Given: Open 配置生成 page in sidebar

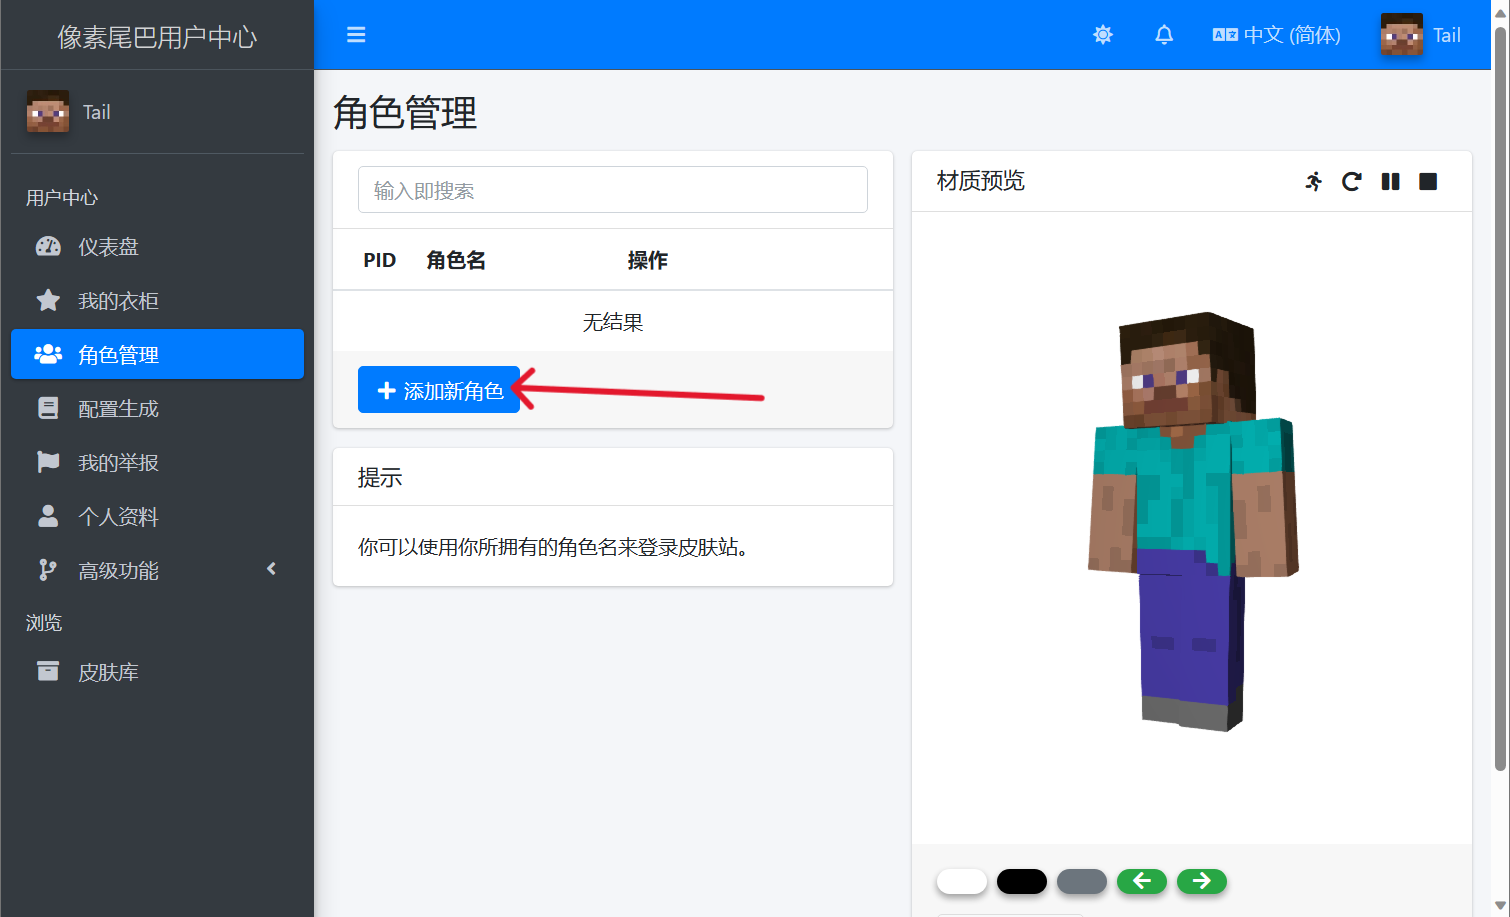Looking at the screenshot, I should pyautogui.click(x=157, y=409).
